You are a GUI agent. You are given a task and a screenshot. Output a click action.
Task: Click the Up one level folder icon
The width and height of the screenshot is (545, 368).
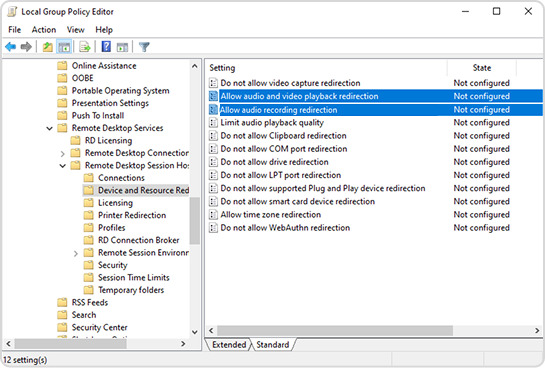pyautogui.click(x=48, y=47)
